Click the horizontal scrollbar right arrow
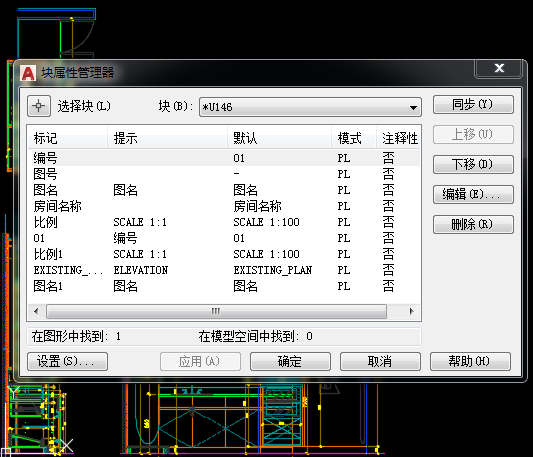This screenshot has height=457, width=533. pos(412,311)
